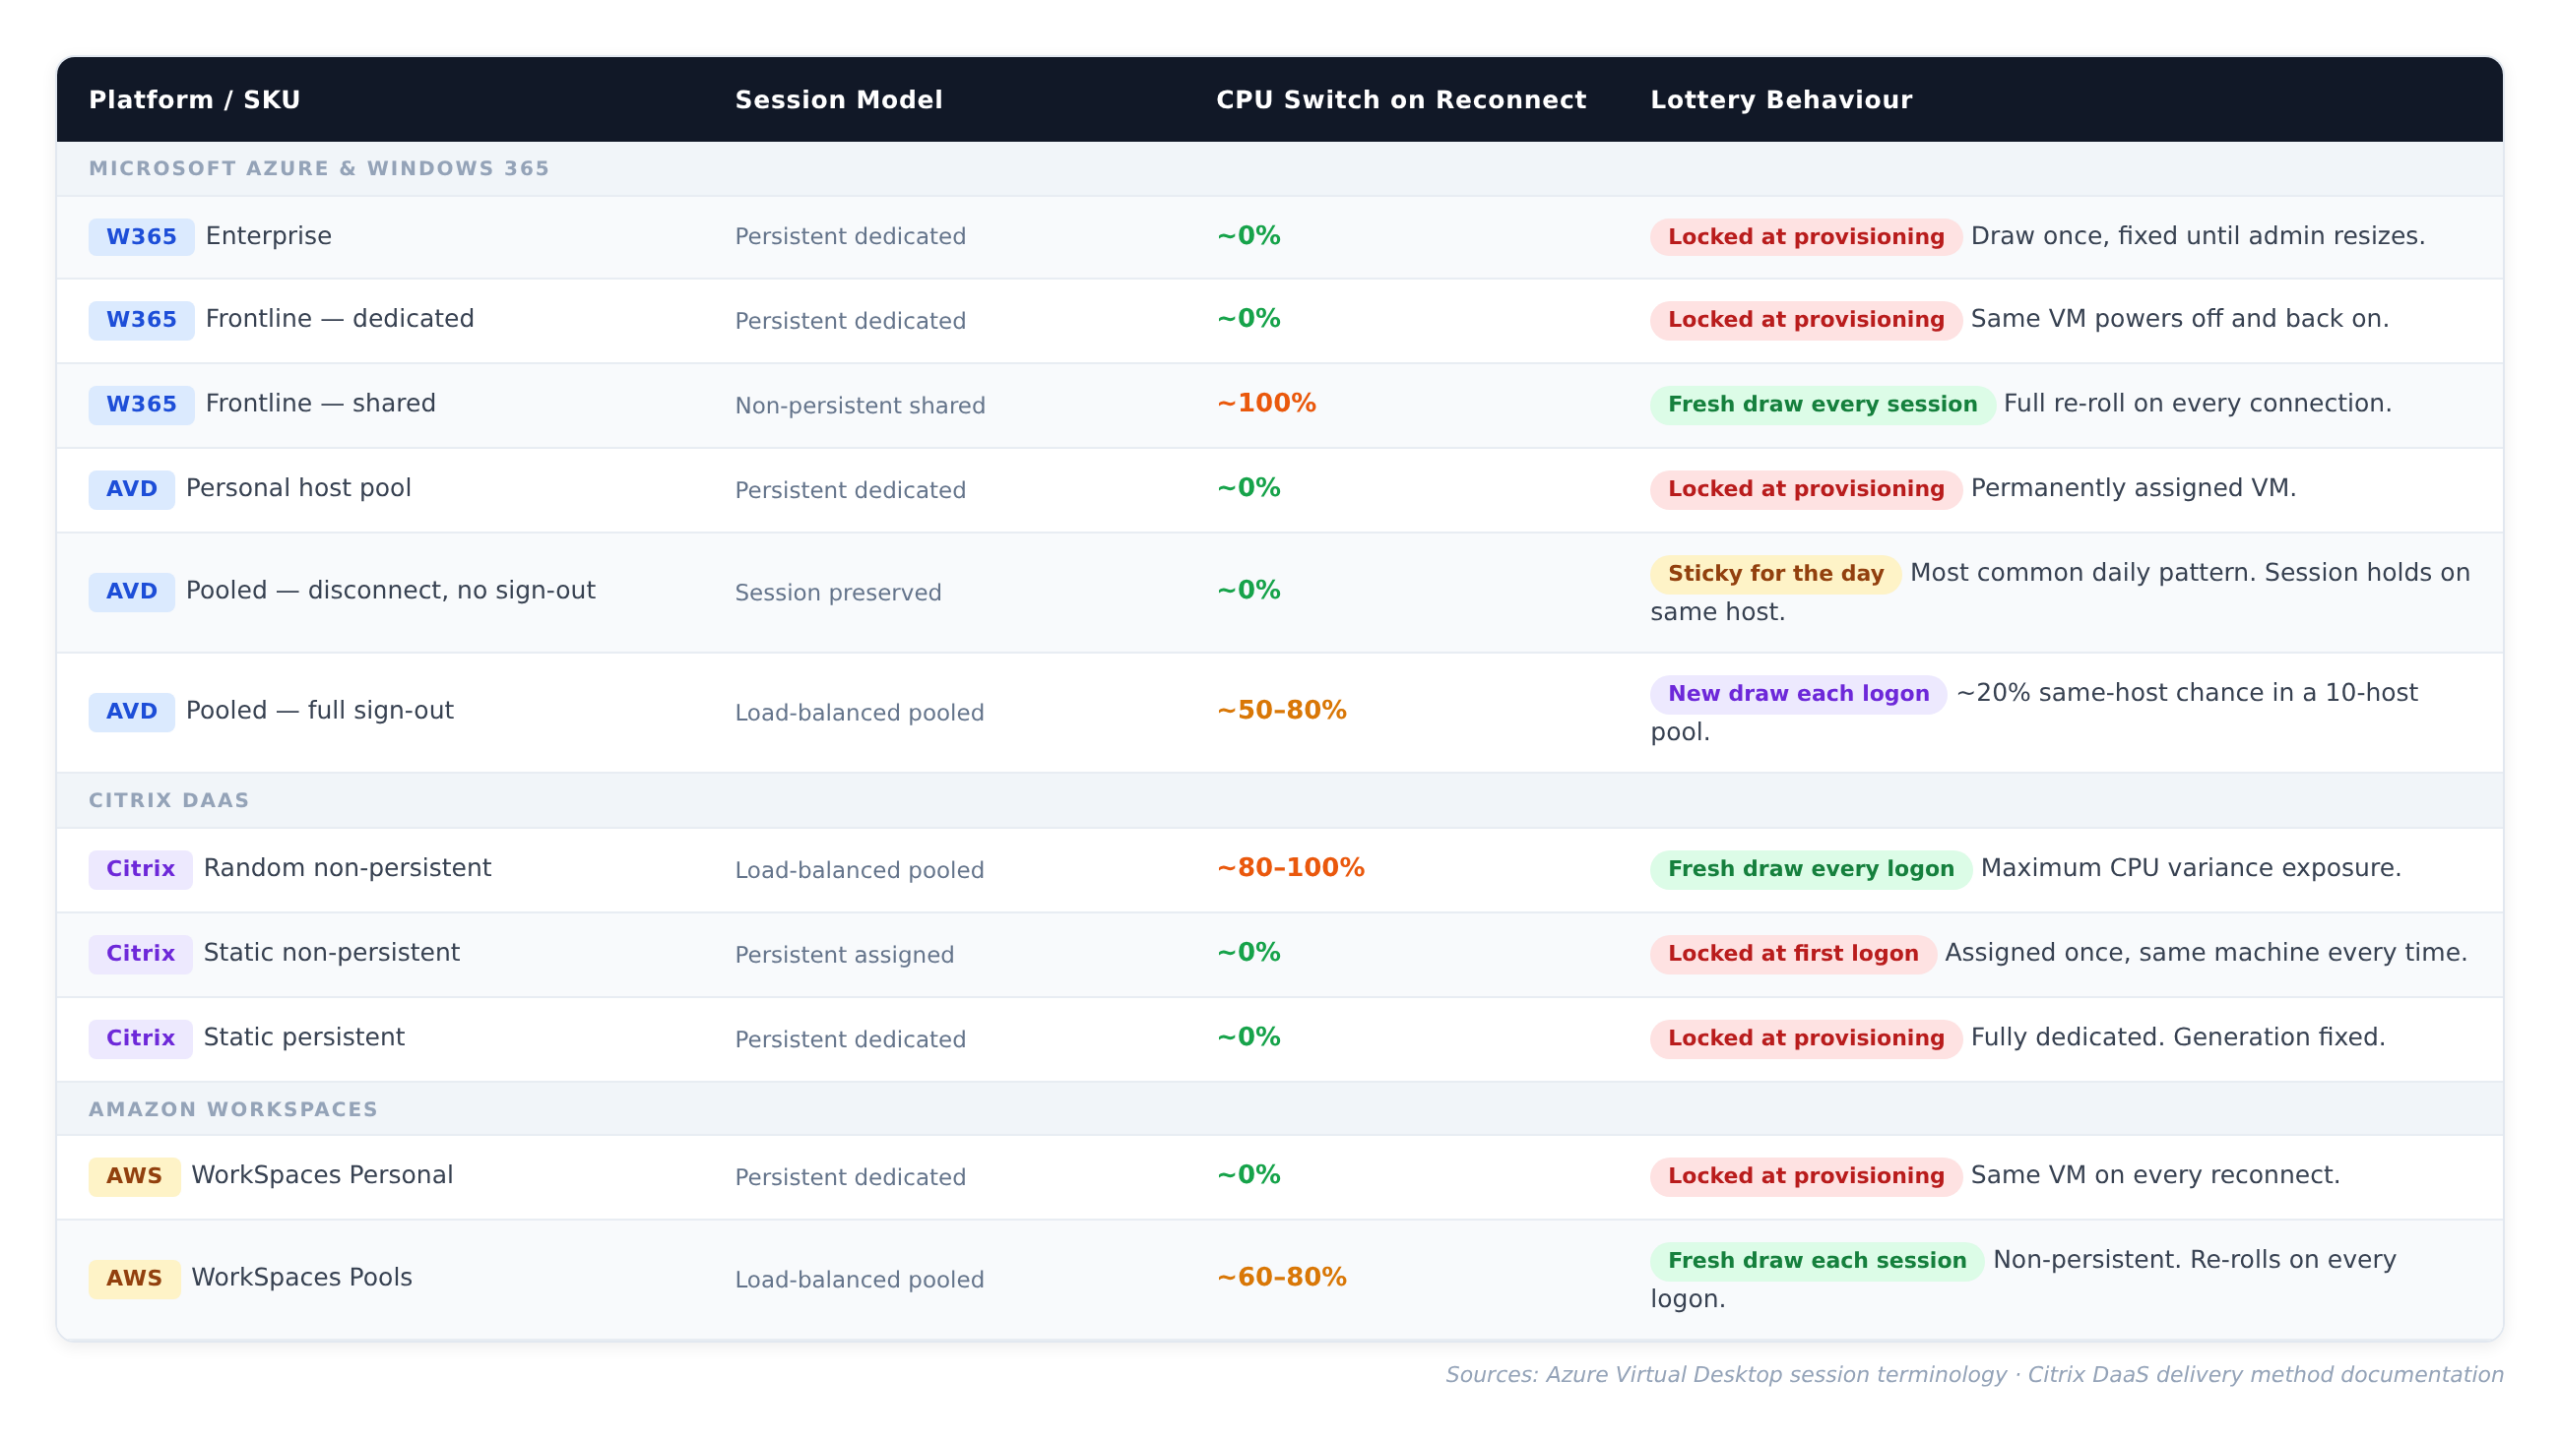The image size is (2560, 1443).
Task: Select the WorkSpaces Personal text
Action: click(322, 1175)
